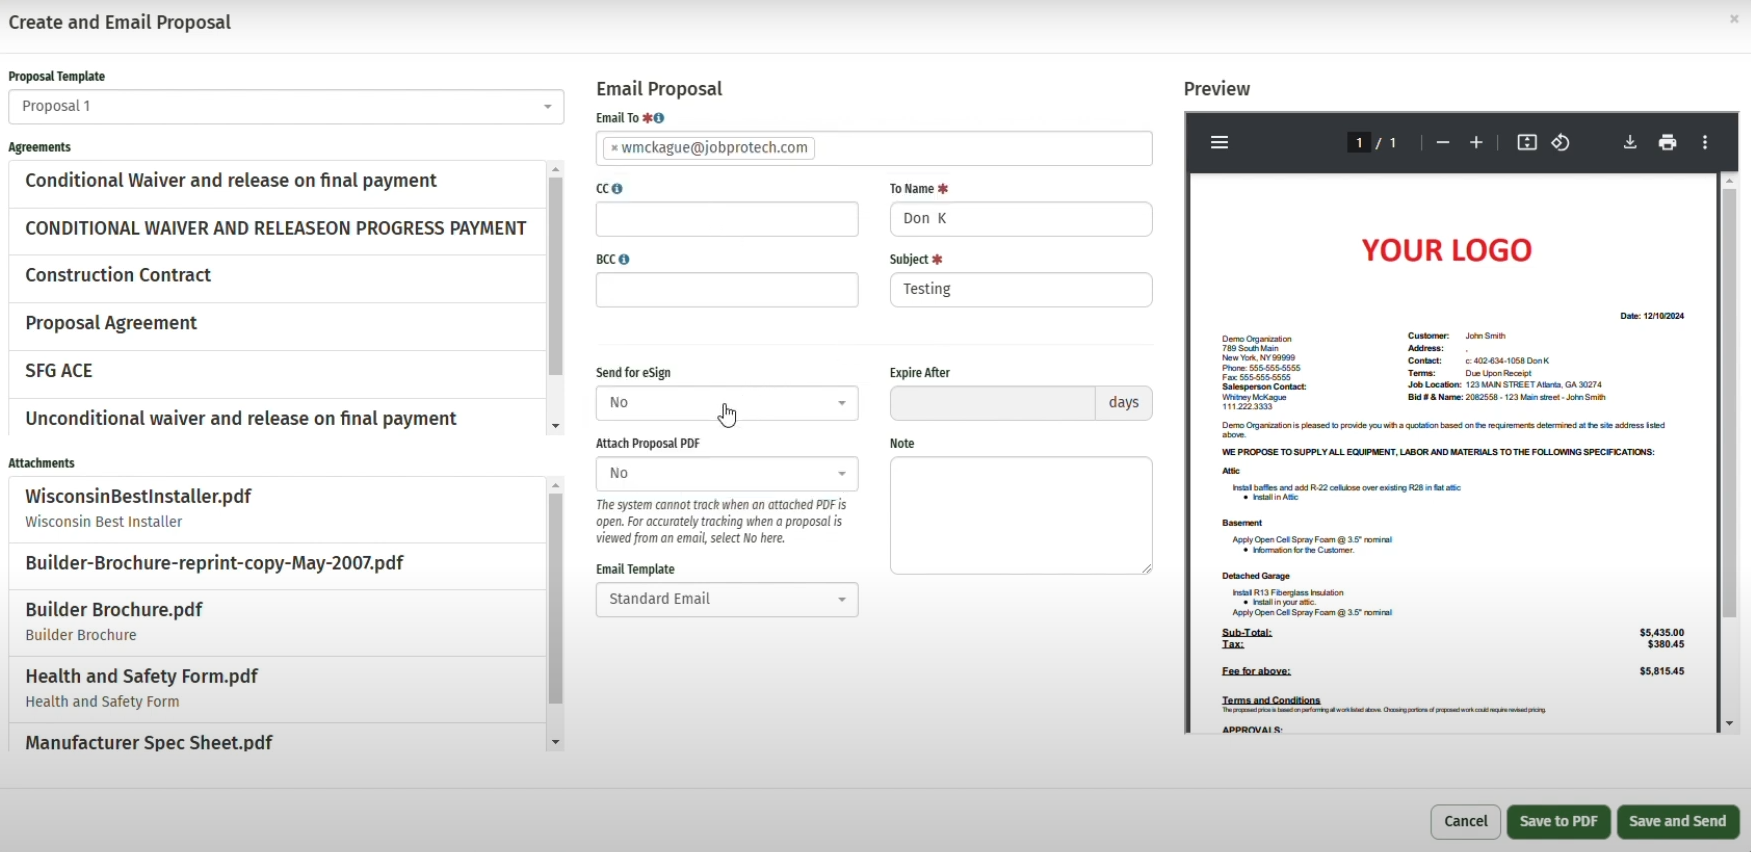This screenshot has width=1751, height=852.
Task: Zoom out the PDF preview
Action: (x=1442, y=143)
